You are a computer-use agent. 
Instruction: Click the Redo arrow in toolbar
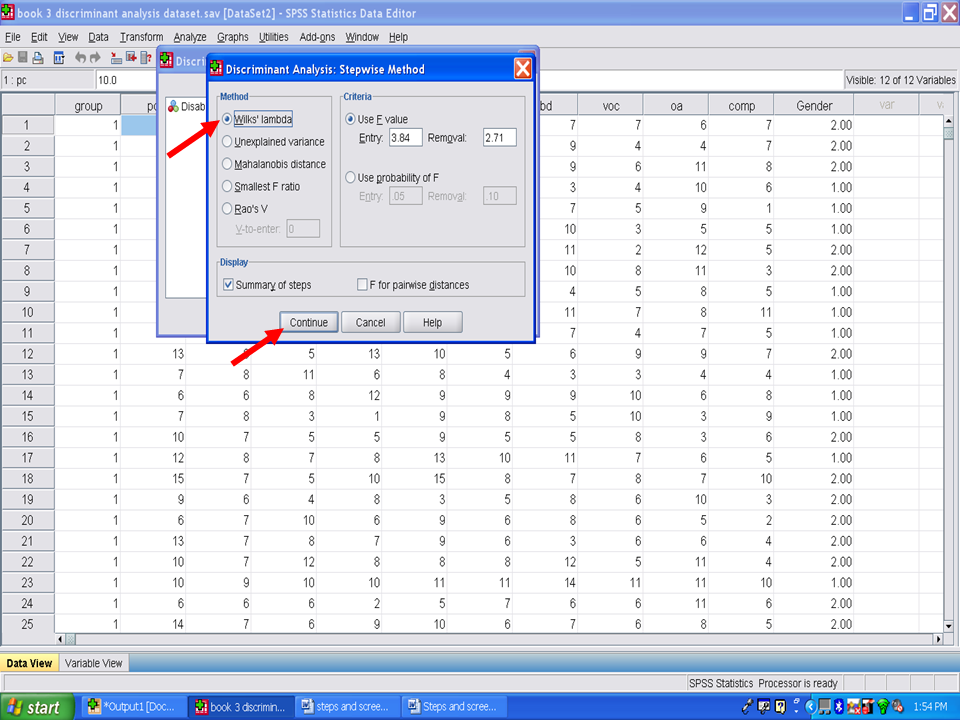95,58
